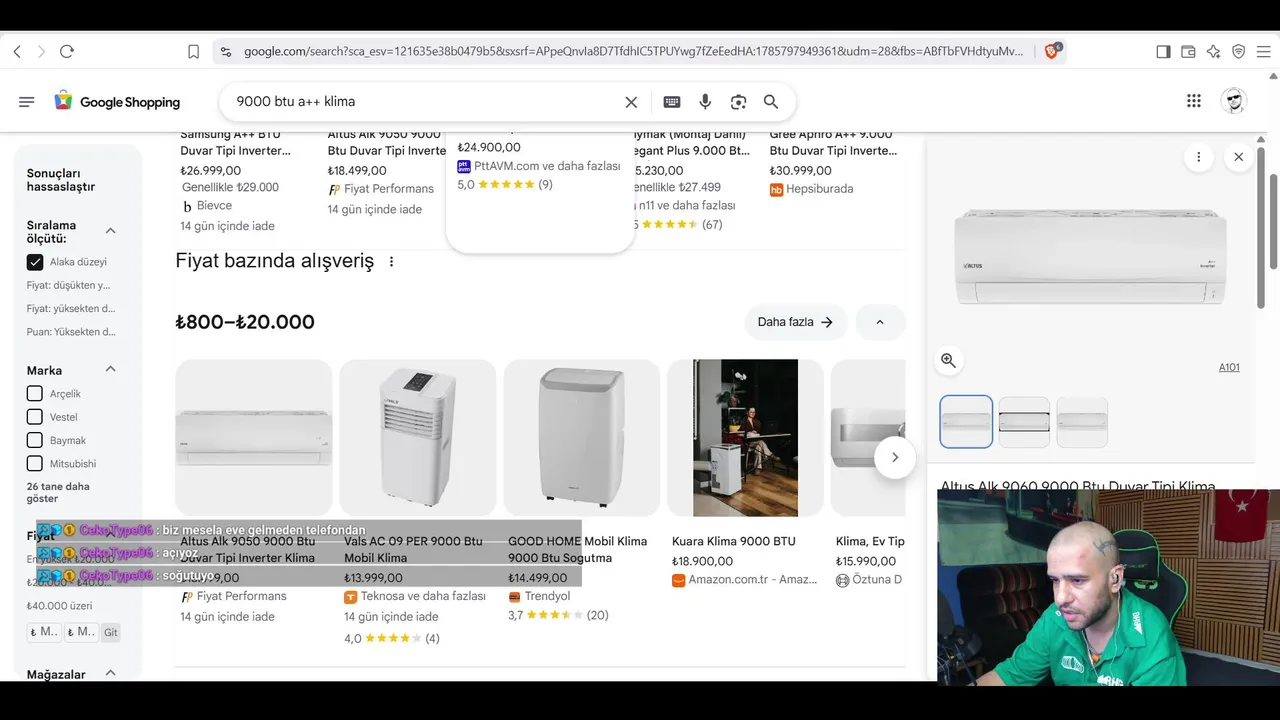
Task: Select the first Altus image thumbnail
Action: [966, 421]
